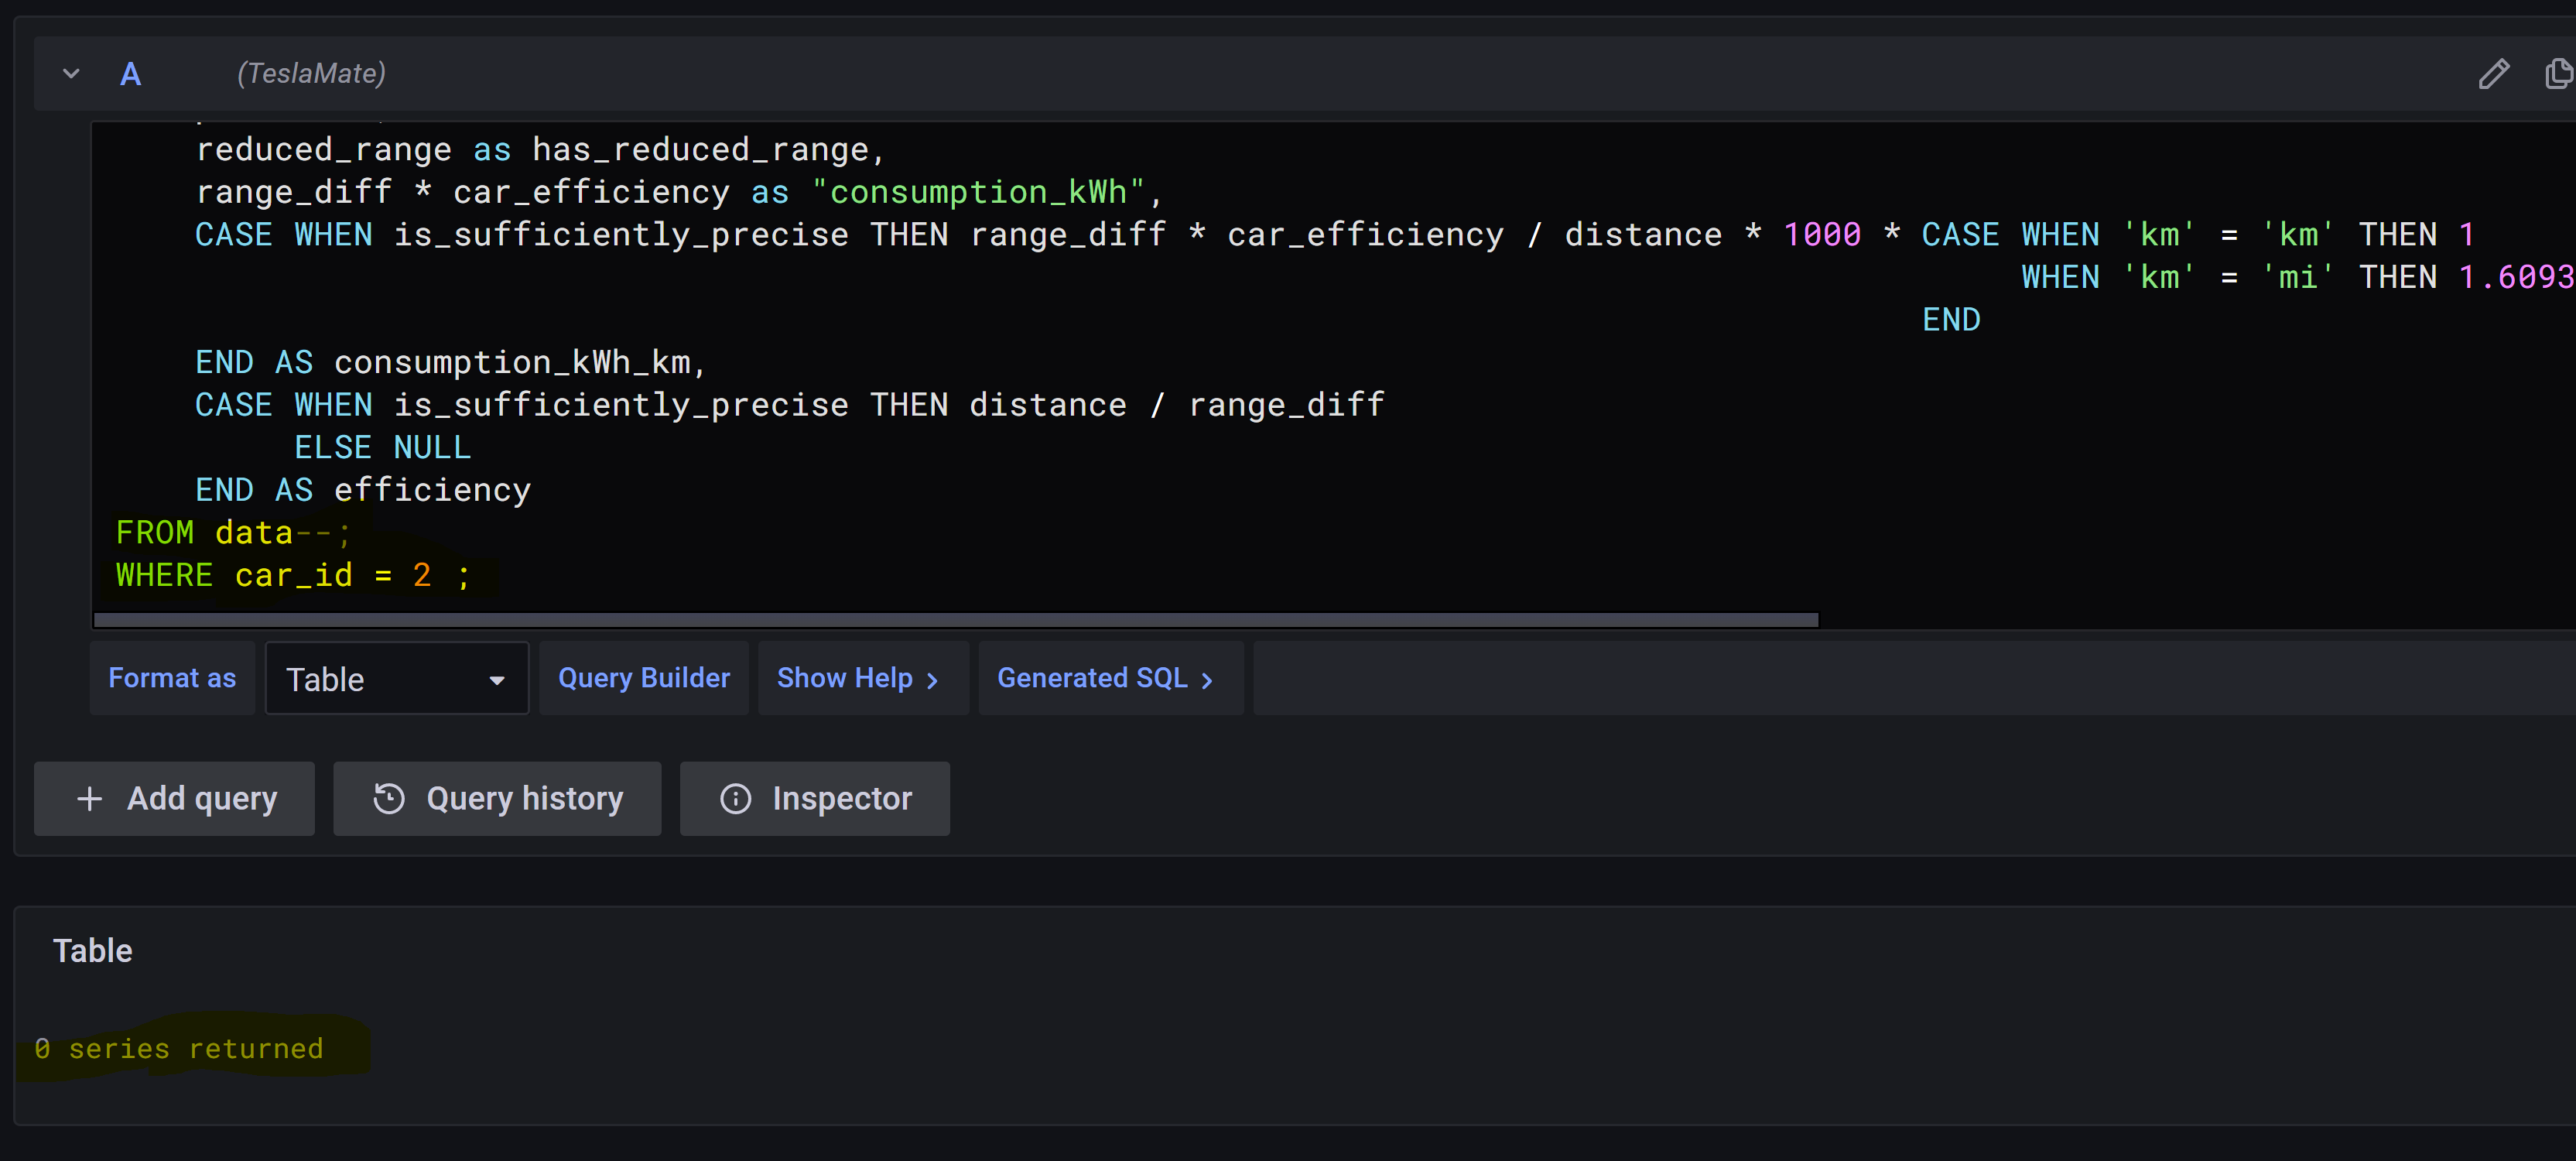Collapse query A with the chevron
2576x1161 pixels.
pos(71,74)
